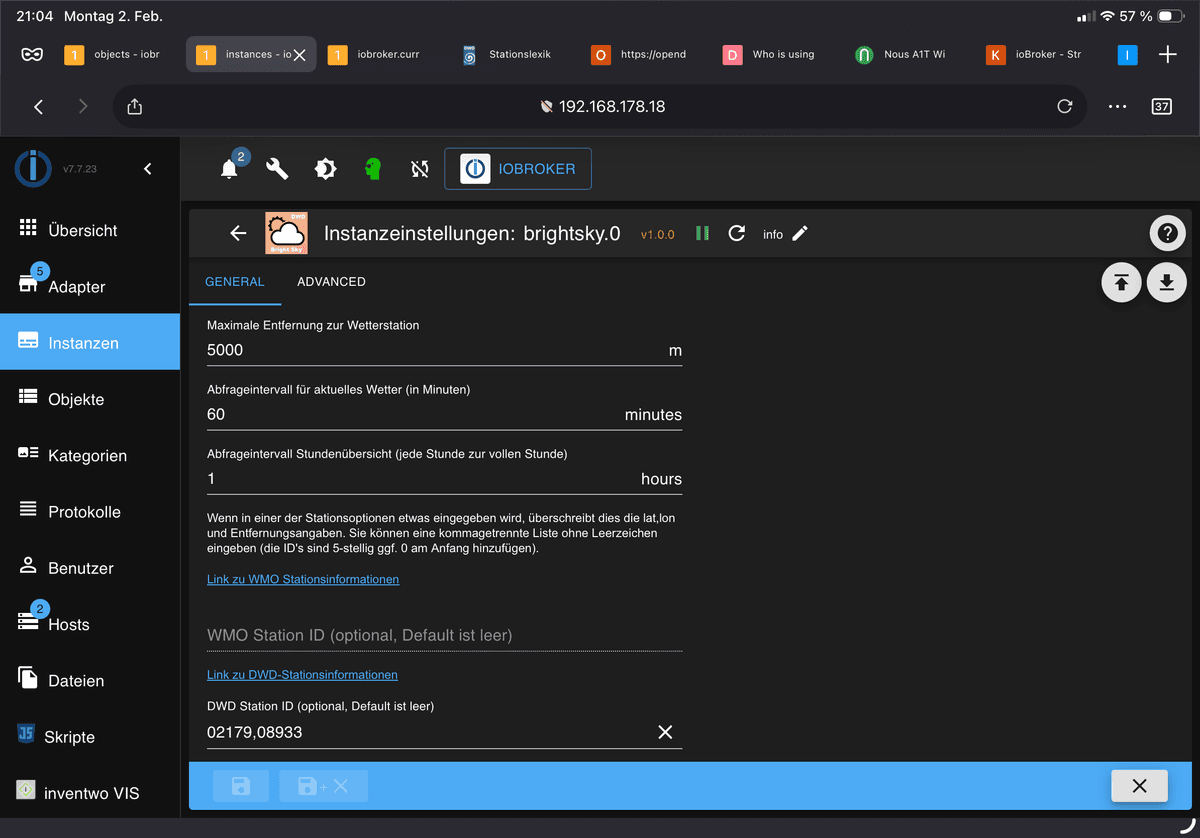Screen dimensions: 1200x838
Task: Open the notifications bell icon
Action: pos(229,169)
